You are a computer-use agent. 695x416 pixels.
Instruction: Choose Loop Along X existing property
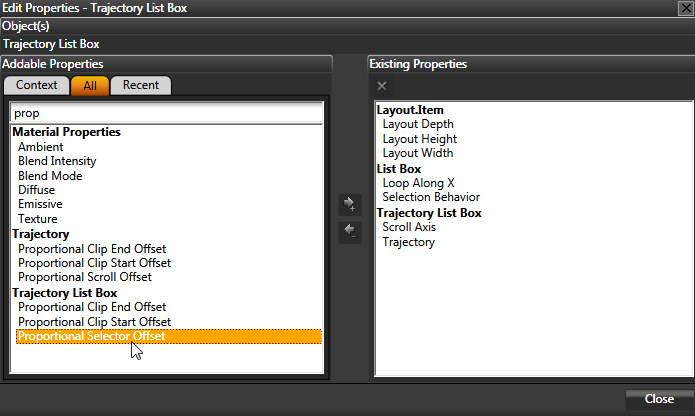pos(419,183)
